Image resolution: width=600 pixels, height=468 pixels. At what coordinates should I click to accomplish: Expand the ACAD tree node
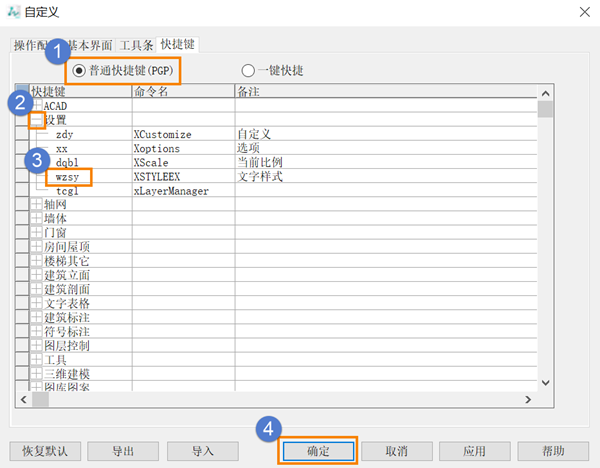[x=37, y=105]
